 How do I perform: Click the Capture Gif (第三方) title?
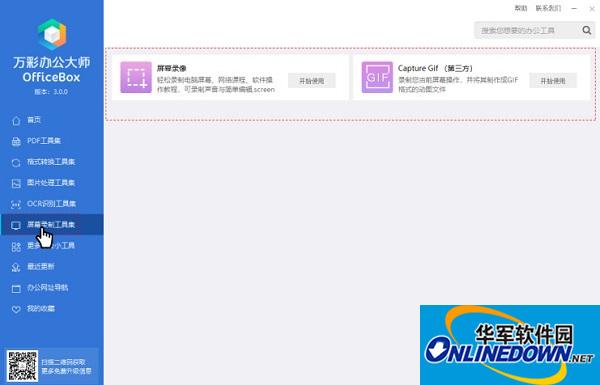pos(435,68)
